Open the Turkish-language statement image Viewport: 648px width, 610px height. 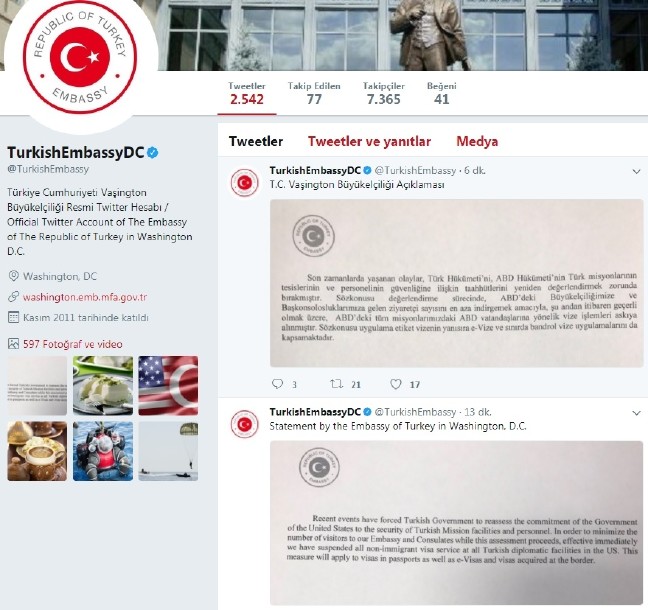457,283
